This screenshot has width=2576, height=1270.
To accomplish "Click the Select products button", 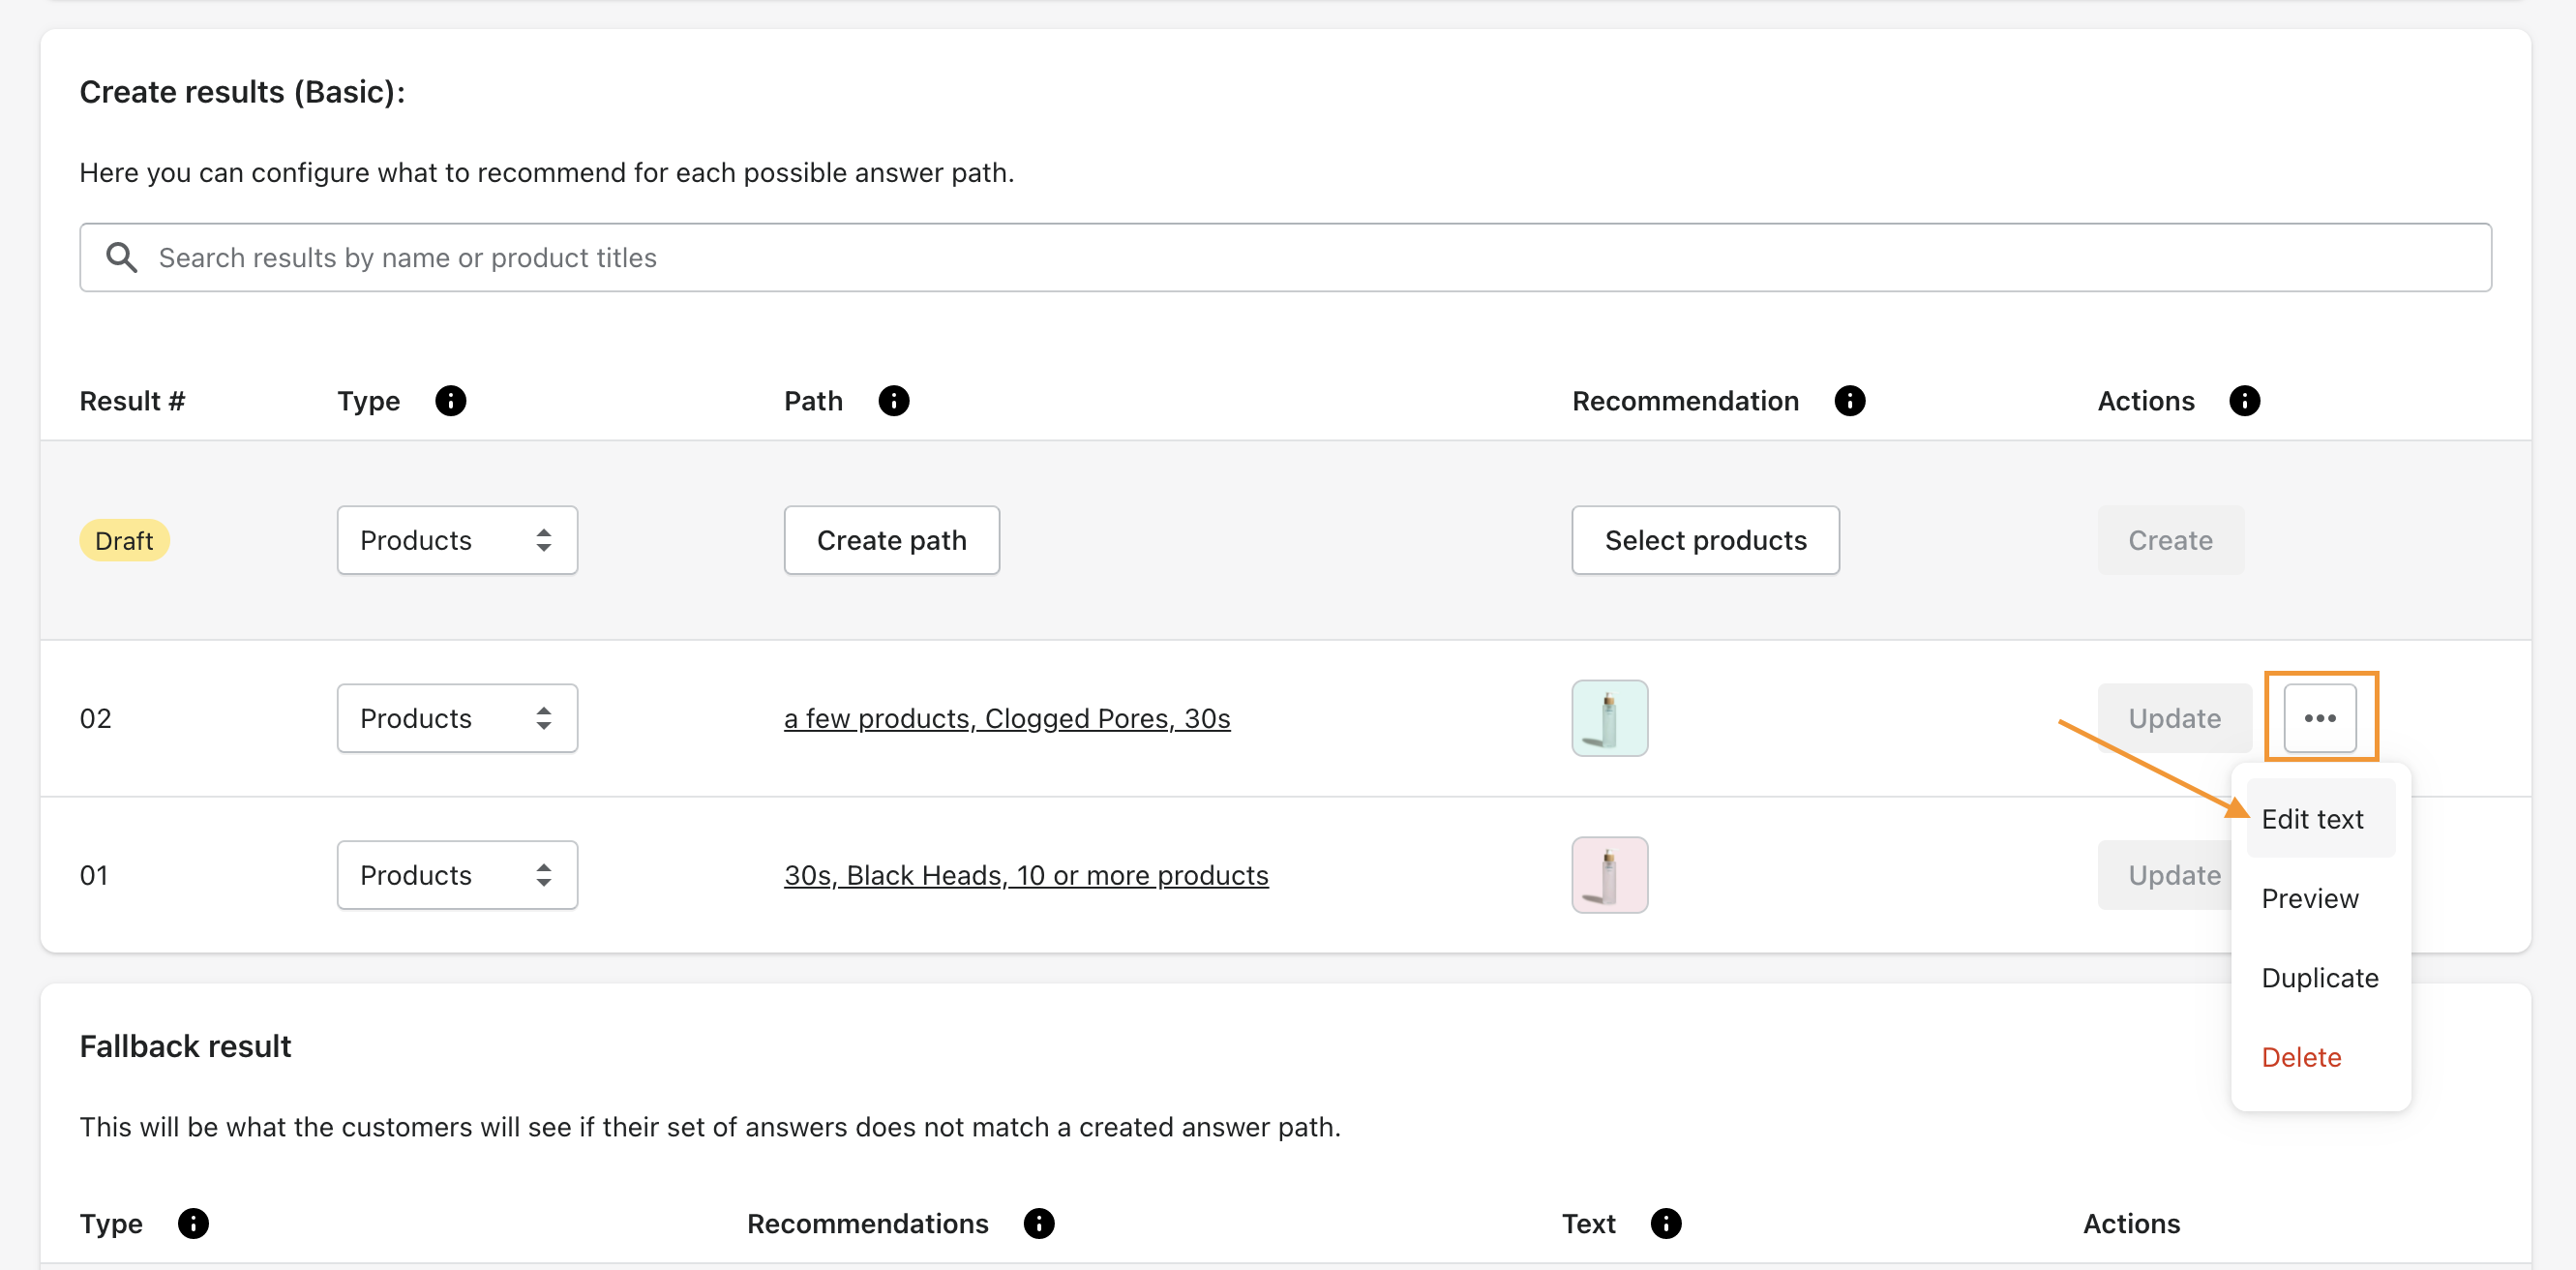I will [1706, 540].
